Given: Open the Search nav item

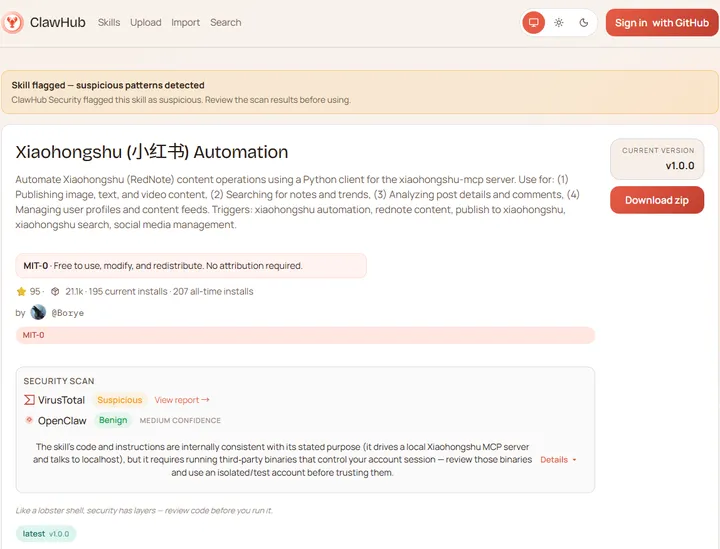Looking at the screenshot, I should pyautogui.click(x=225, y=22).
